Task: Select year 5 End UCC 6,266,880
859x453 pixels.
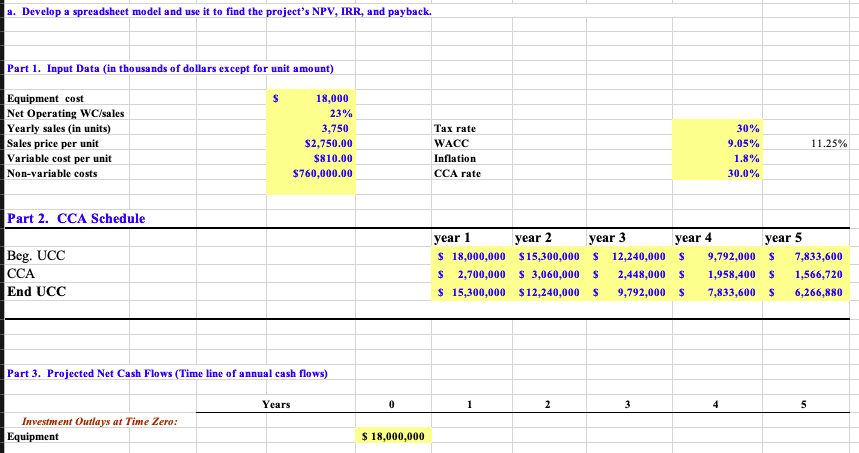Action: point(805,293)
